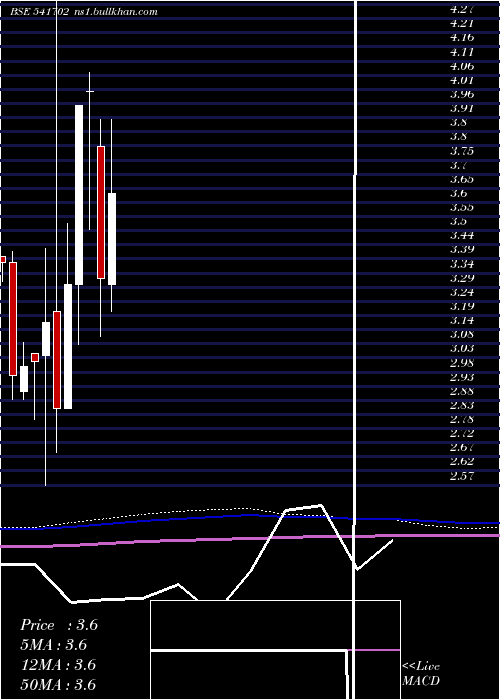Click the 12MA : 3.6 readout

[58, 665]
